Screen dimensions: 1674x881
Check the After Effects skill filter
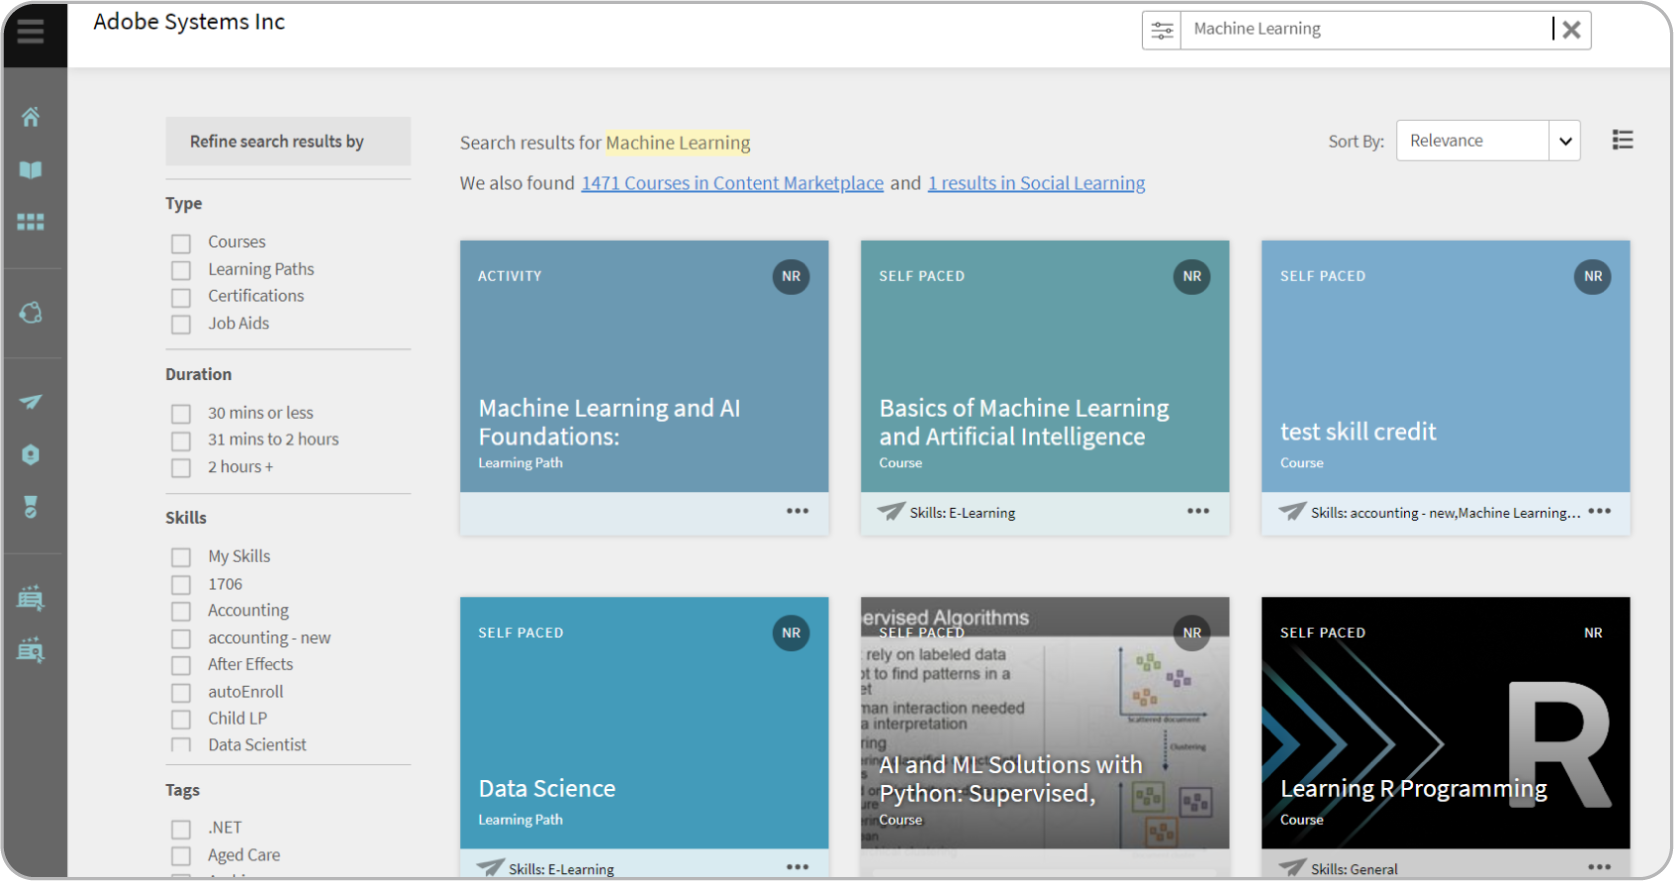coord(181,665)
